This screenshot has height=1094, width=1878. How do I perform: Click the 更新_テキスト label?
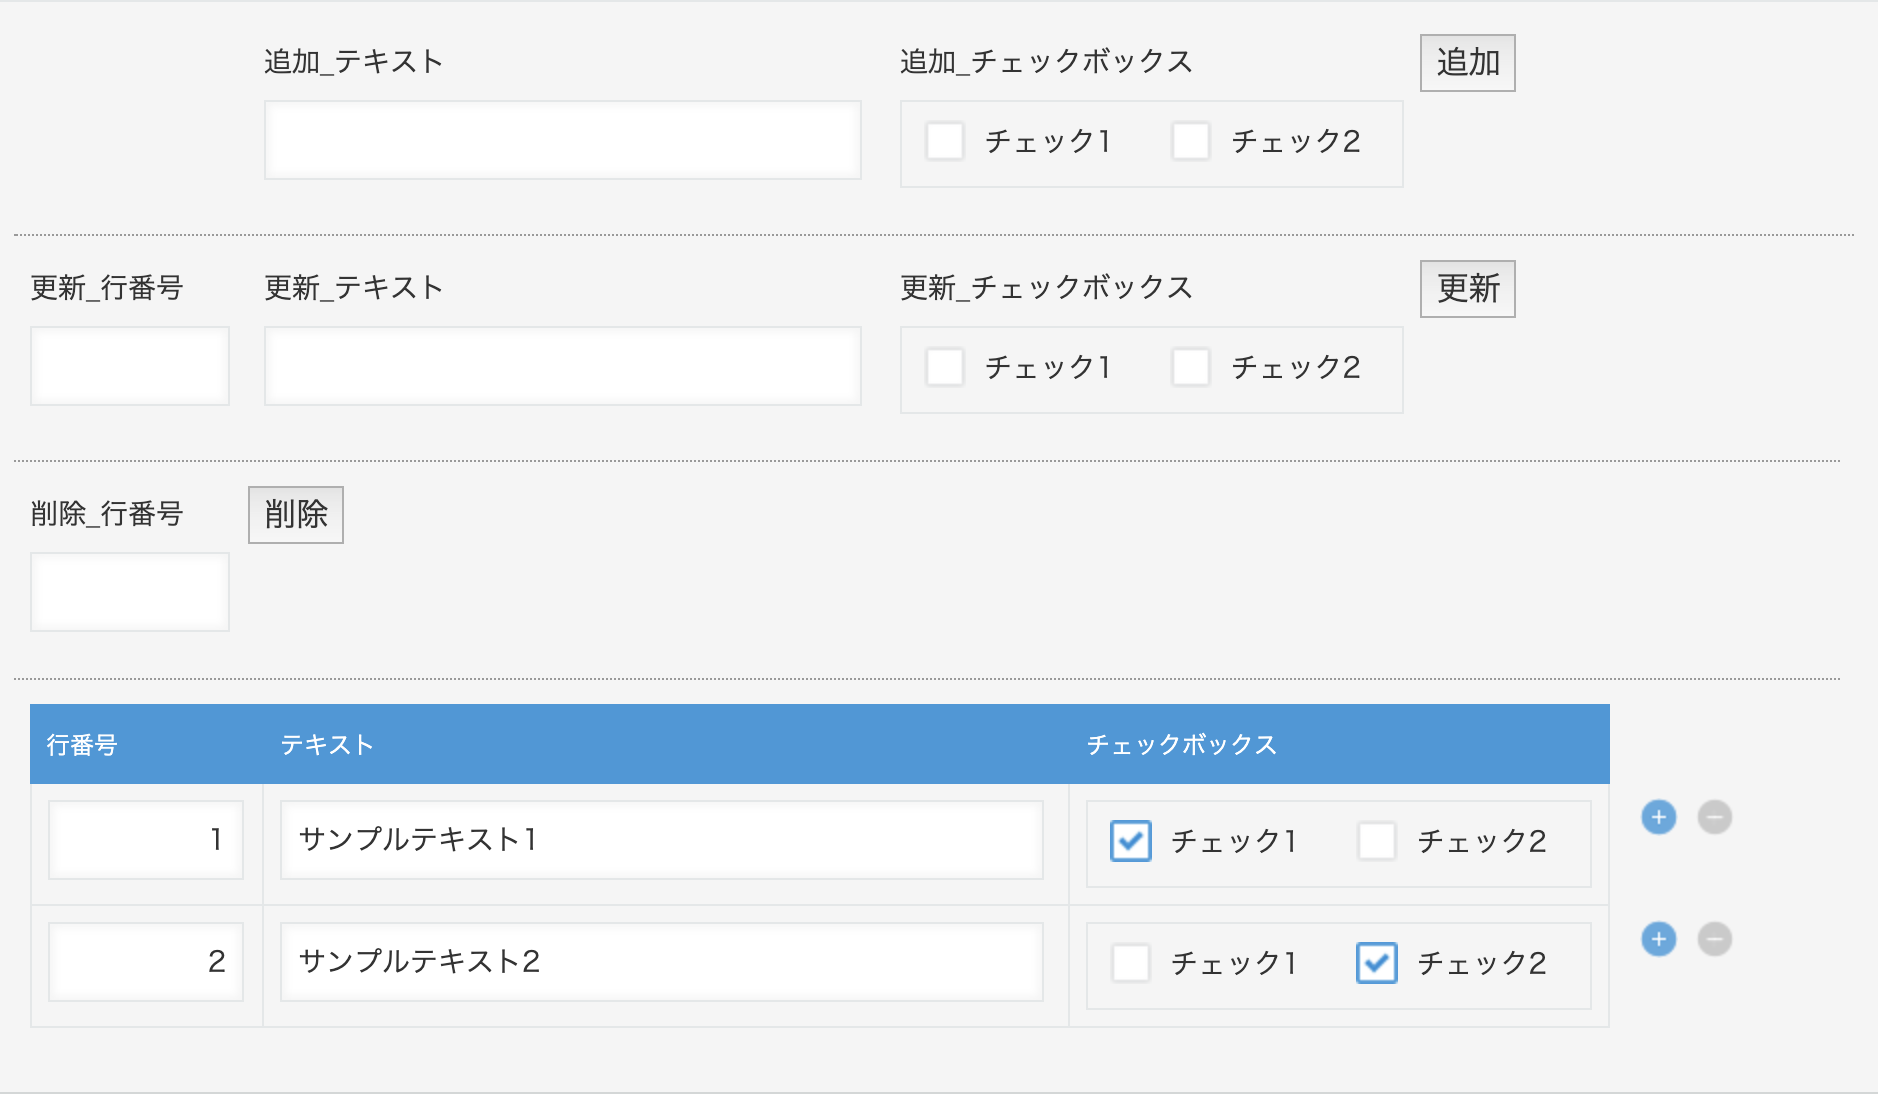(x=354, y=288)
